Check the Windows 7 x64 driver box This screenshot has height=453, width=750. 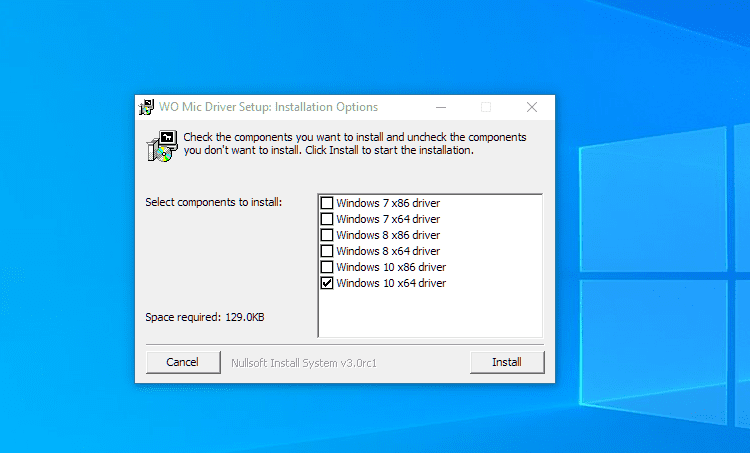[327, 219]
